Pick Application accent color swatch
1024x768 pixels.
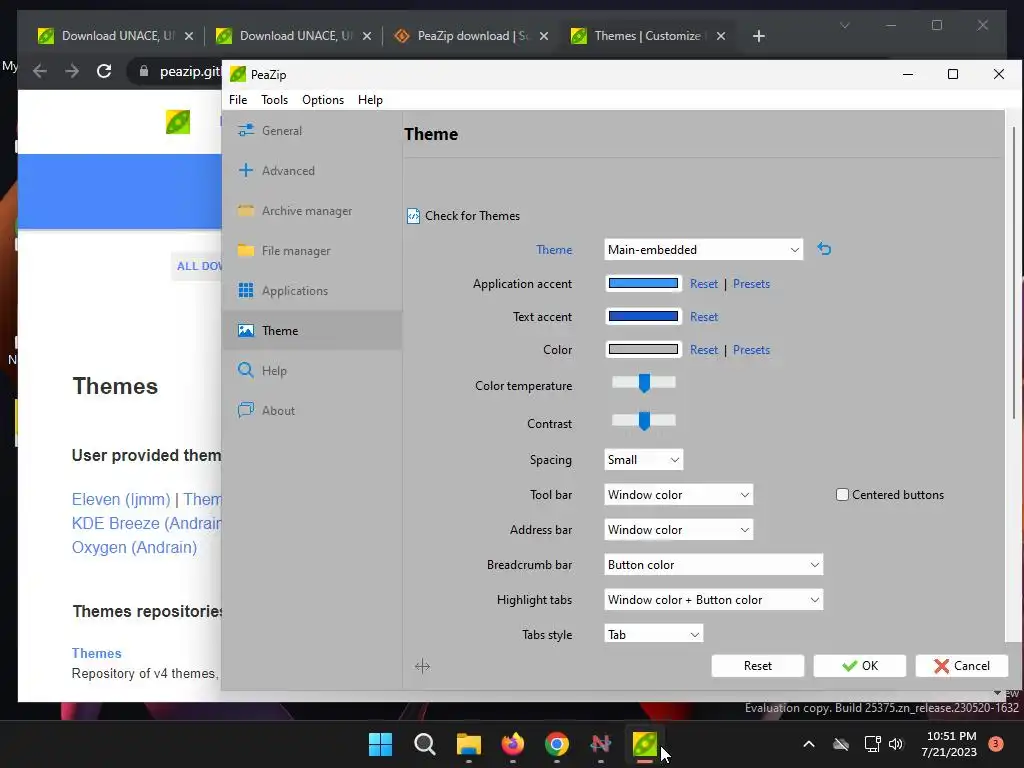pos(643,283)
